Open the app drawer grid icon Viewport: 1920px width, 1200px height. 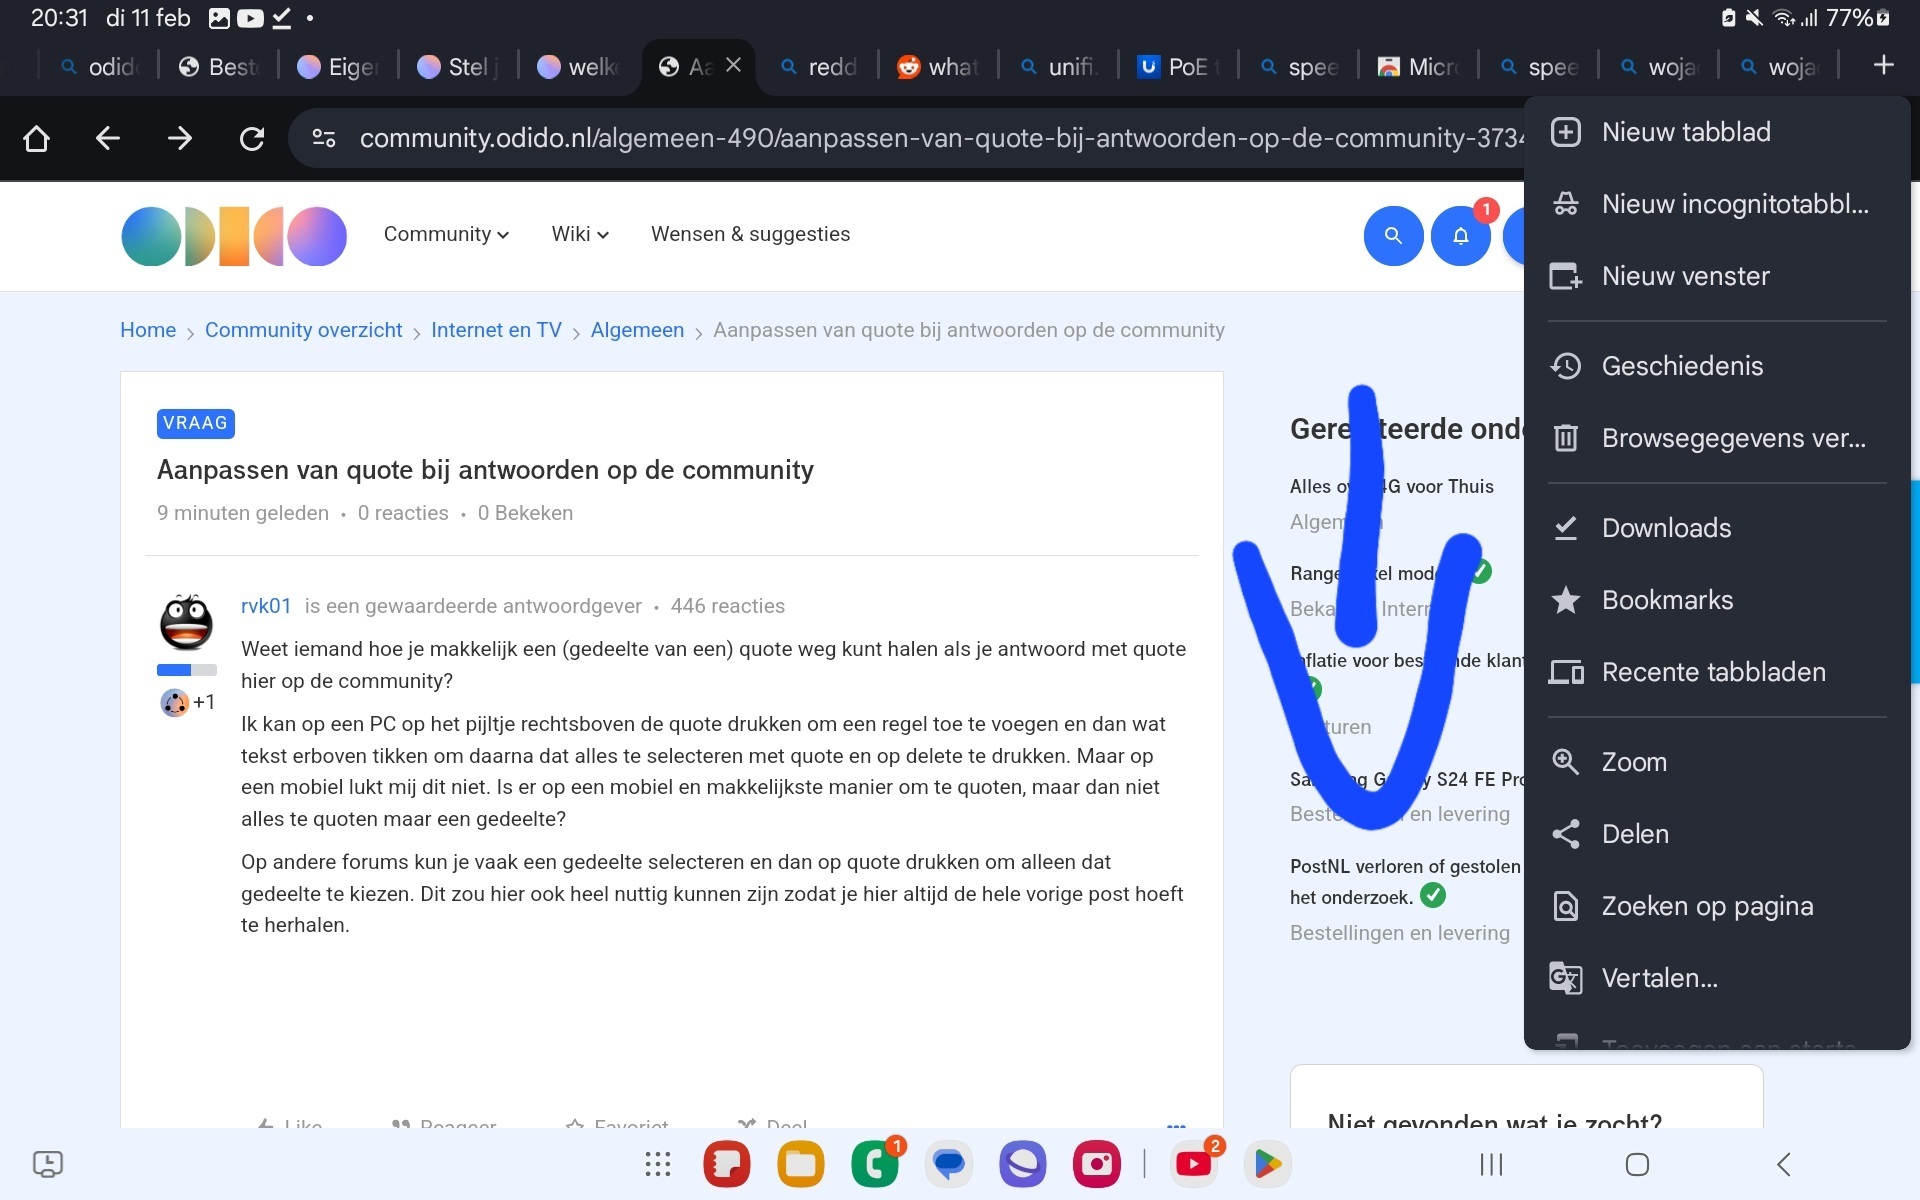coord(658,1164)
